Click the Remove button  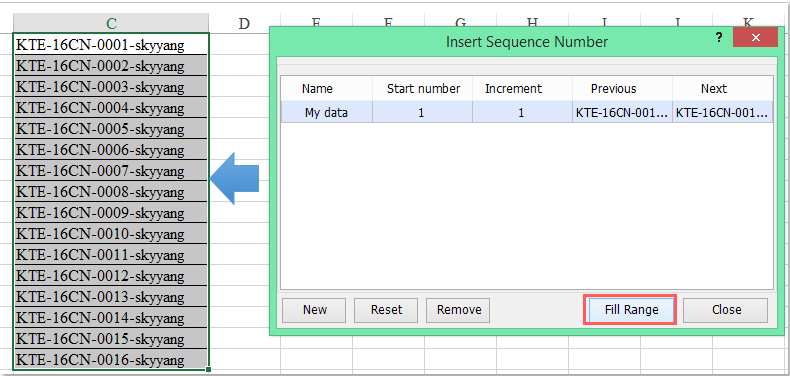tap(458, 309)
